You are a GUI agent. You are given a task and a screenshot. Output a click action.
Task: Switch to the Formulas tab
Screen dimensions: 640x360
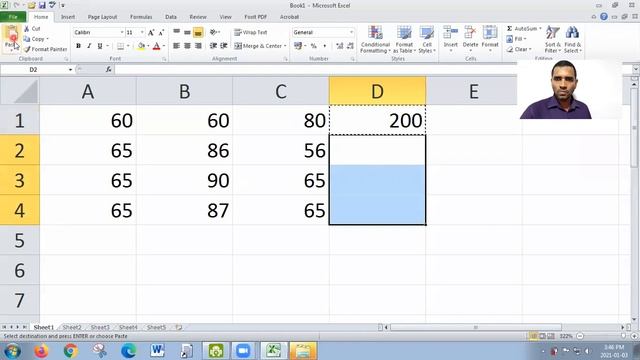pos(141,17)
